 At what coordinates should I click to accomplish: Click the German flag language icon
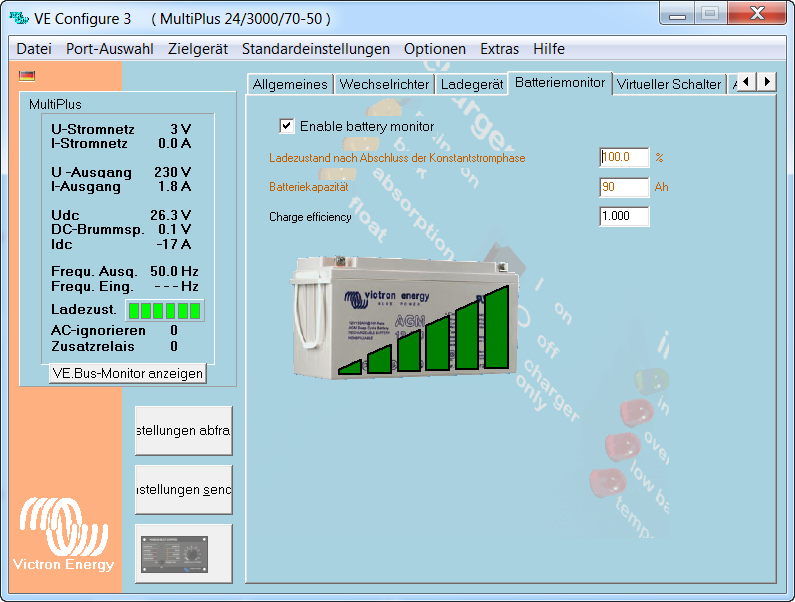(x=27, y=75)
